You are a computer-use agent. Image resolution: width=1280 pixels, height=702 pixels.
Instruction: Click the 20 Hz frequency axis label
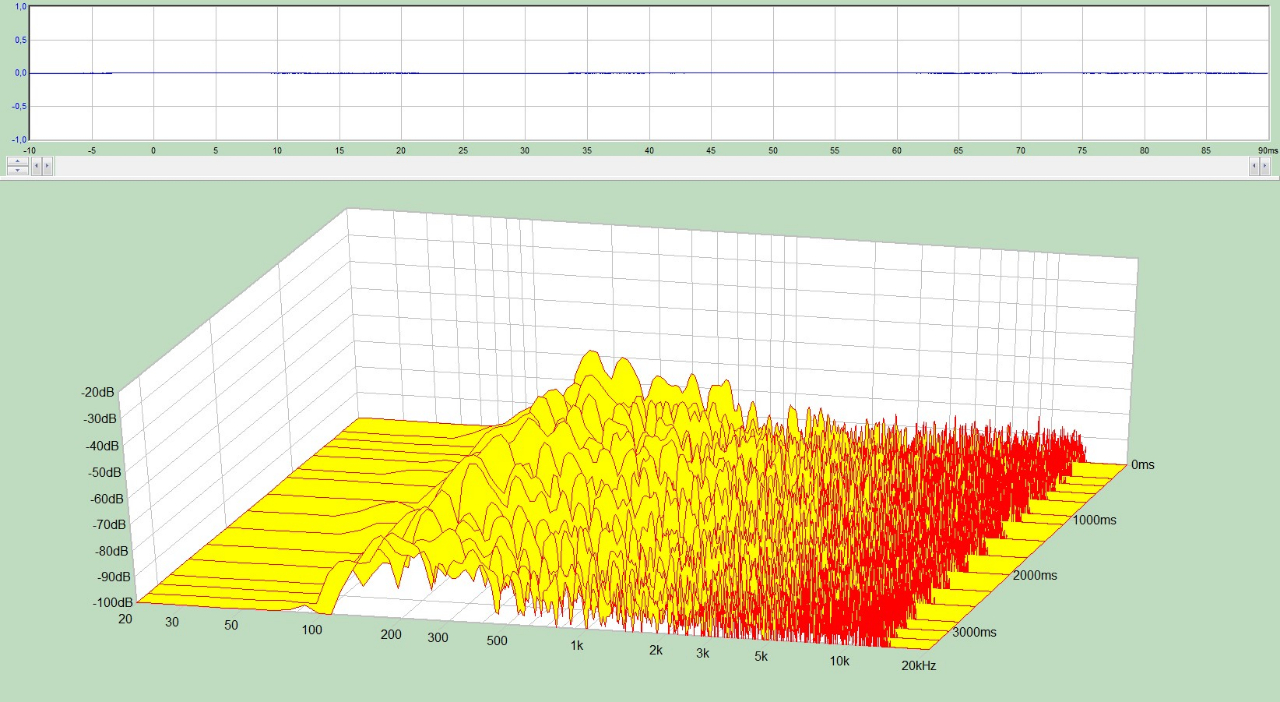pos(127,620)
